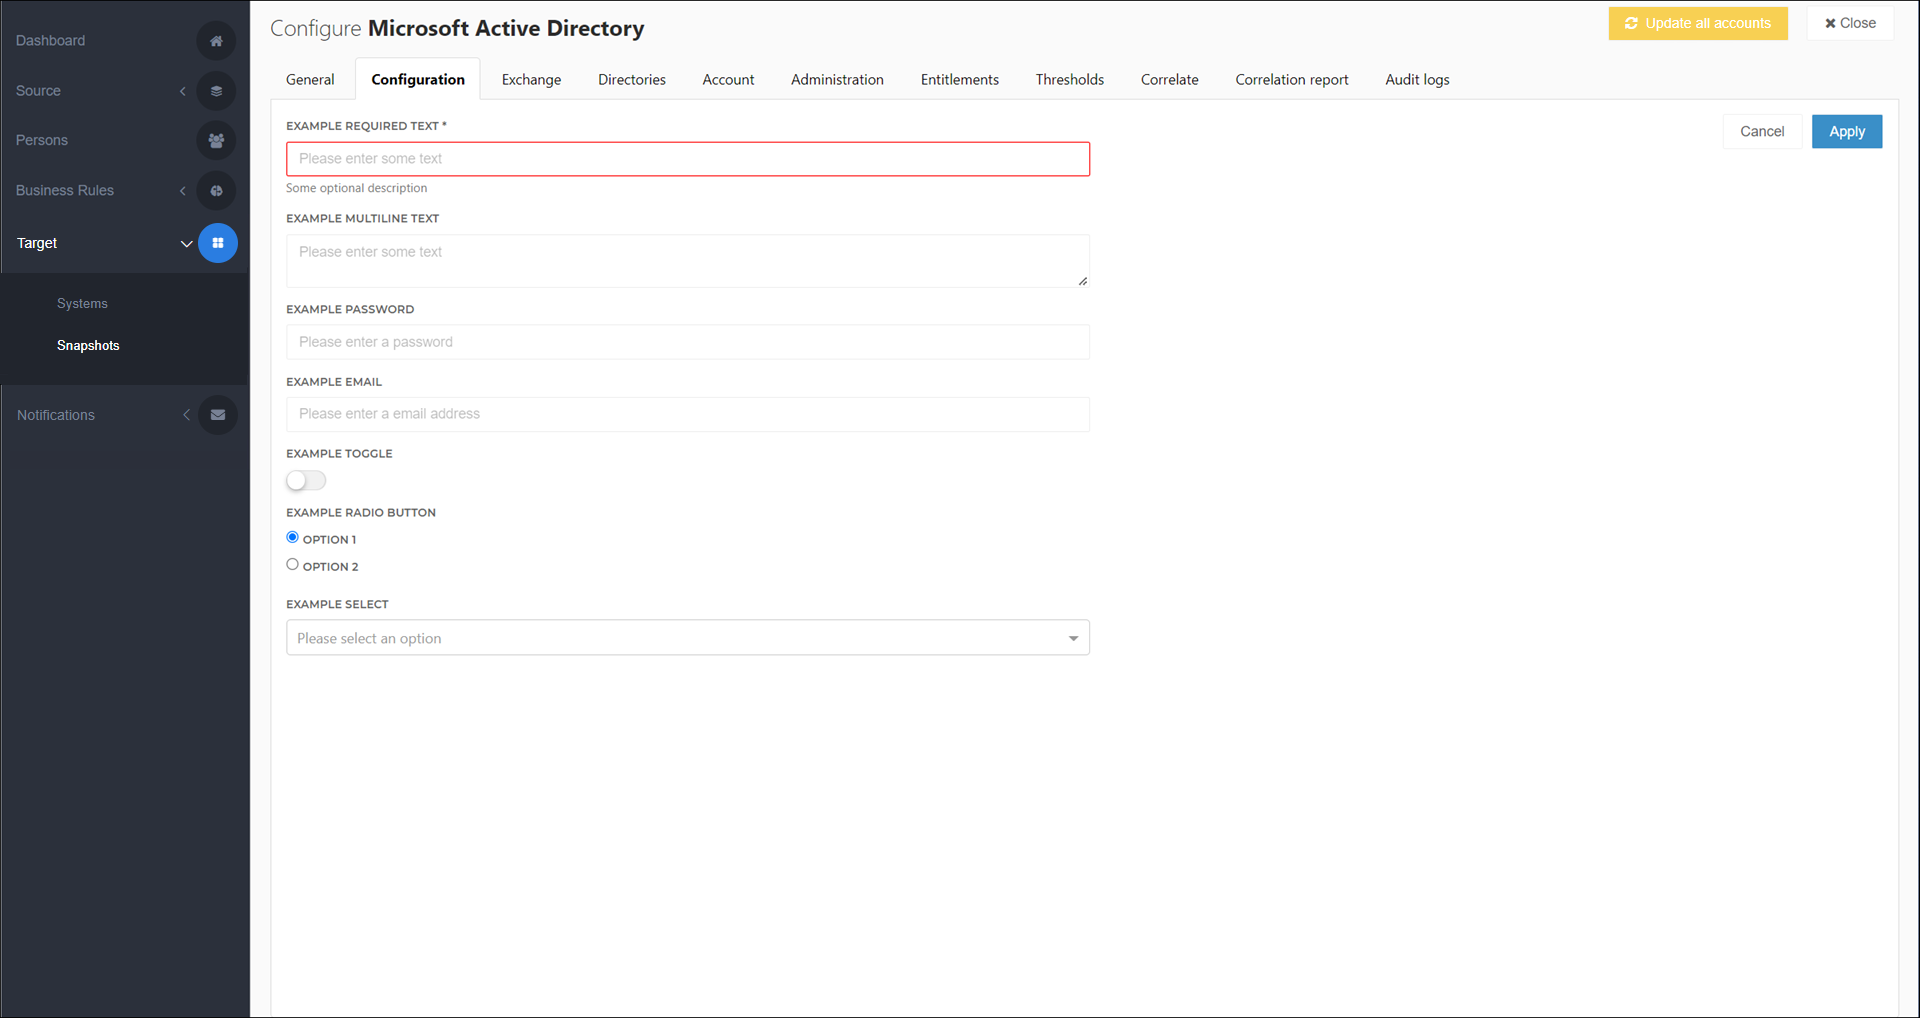Viewport: 1920px width, 1019px height.
Task: Switch to the Account tab
Action: [728, 80]
